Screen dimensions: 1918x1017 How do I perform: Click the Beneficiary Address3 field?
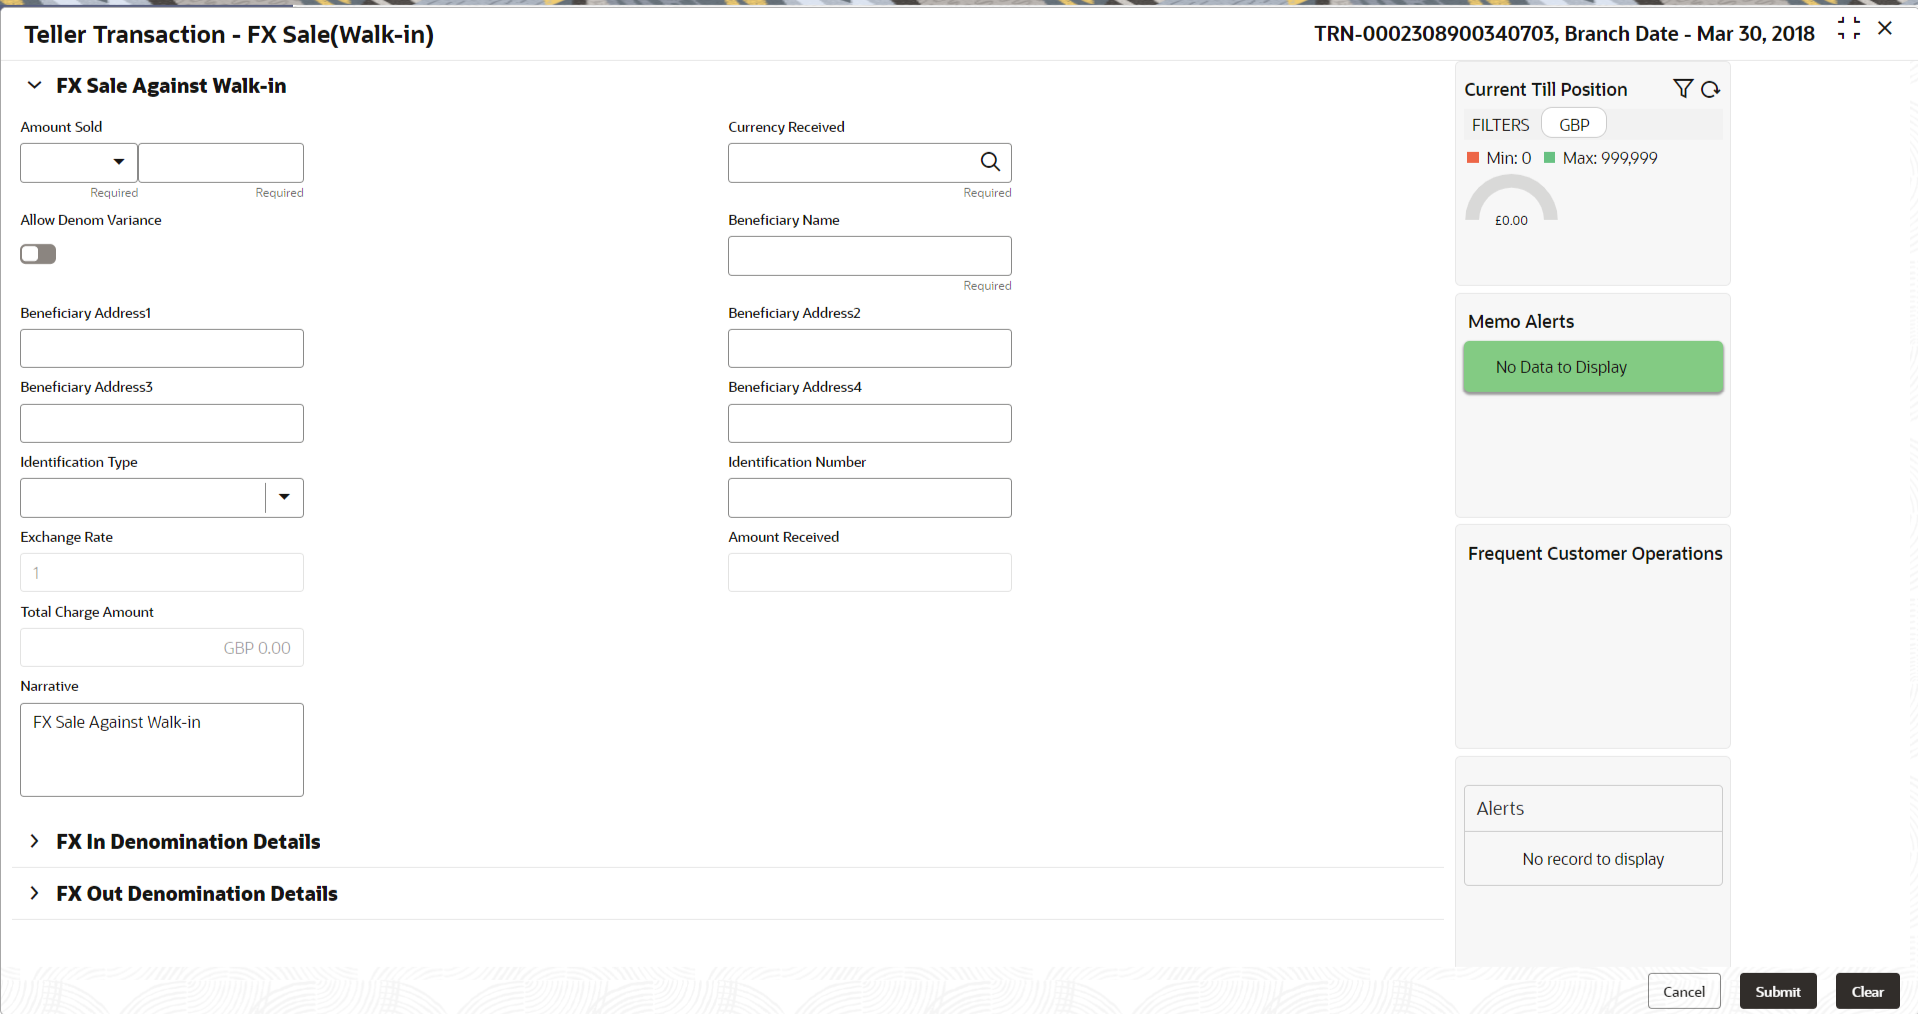coord(162,423)
